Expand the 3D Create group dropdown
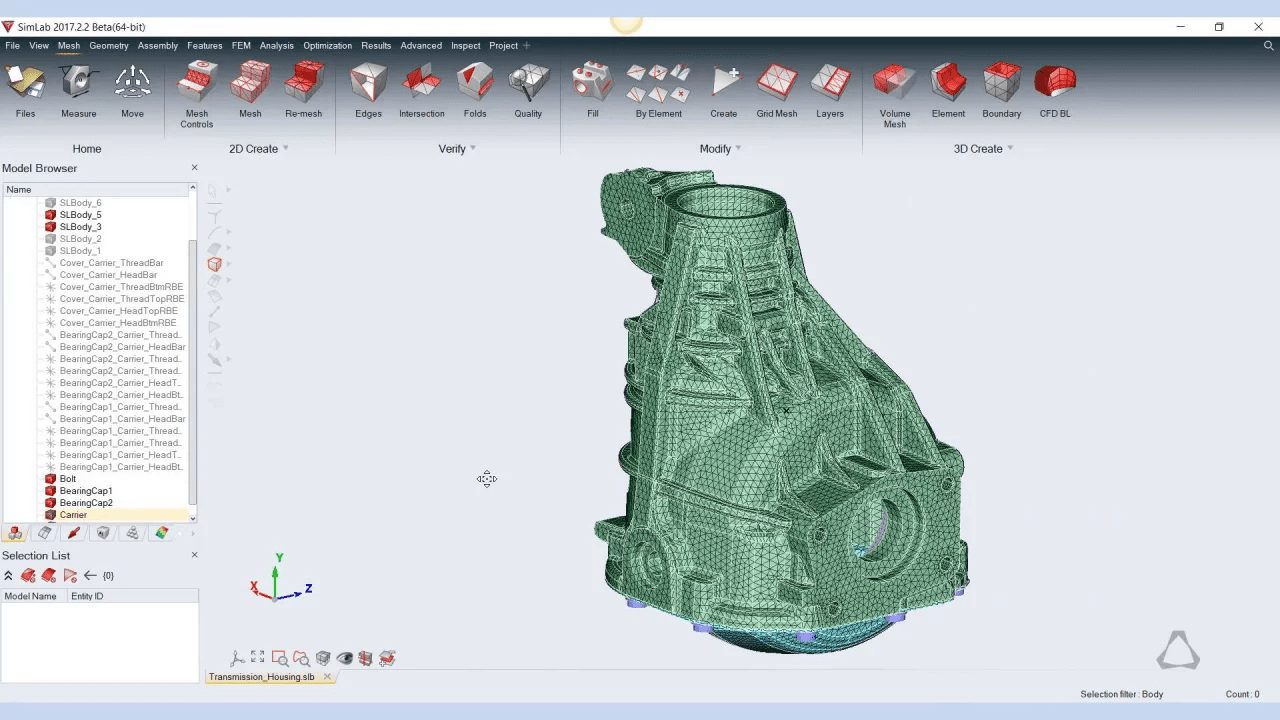 coord(1010,149)
